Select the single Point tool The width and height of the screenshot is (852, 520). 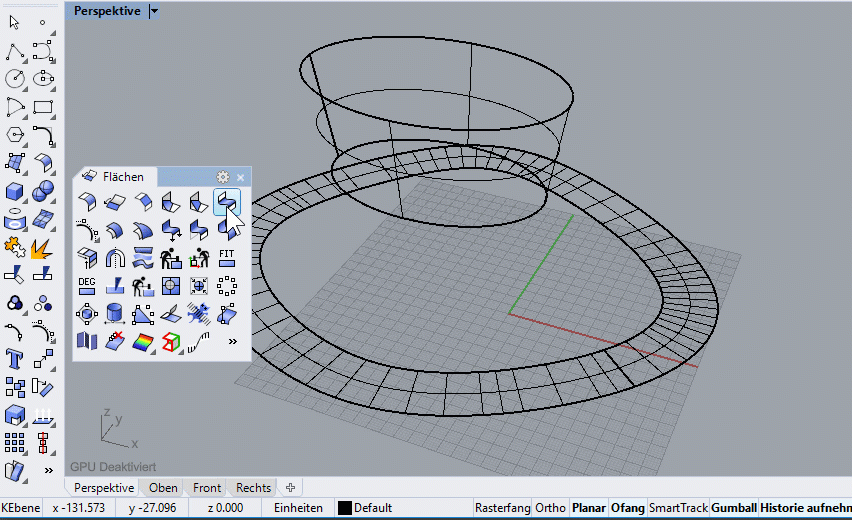(x=43, y=23)
